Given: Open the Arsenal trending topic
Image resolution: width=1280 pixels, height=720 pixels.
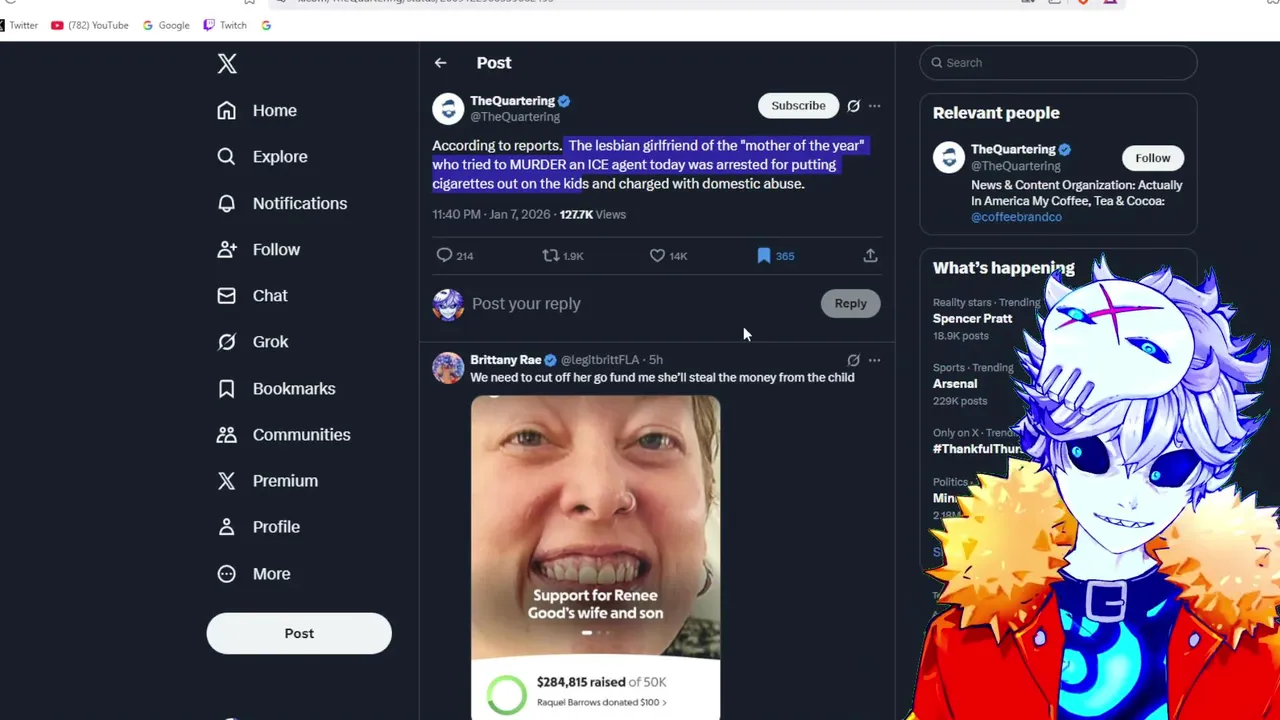Looking at the screenshot, I should (955, 384).
